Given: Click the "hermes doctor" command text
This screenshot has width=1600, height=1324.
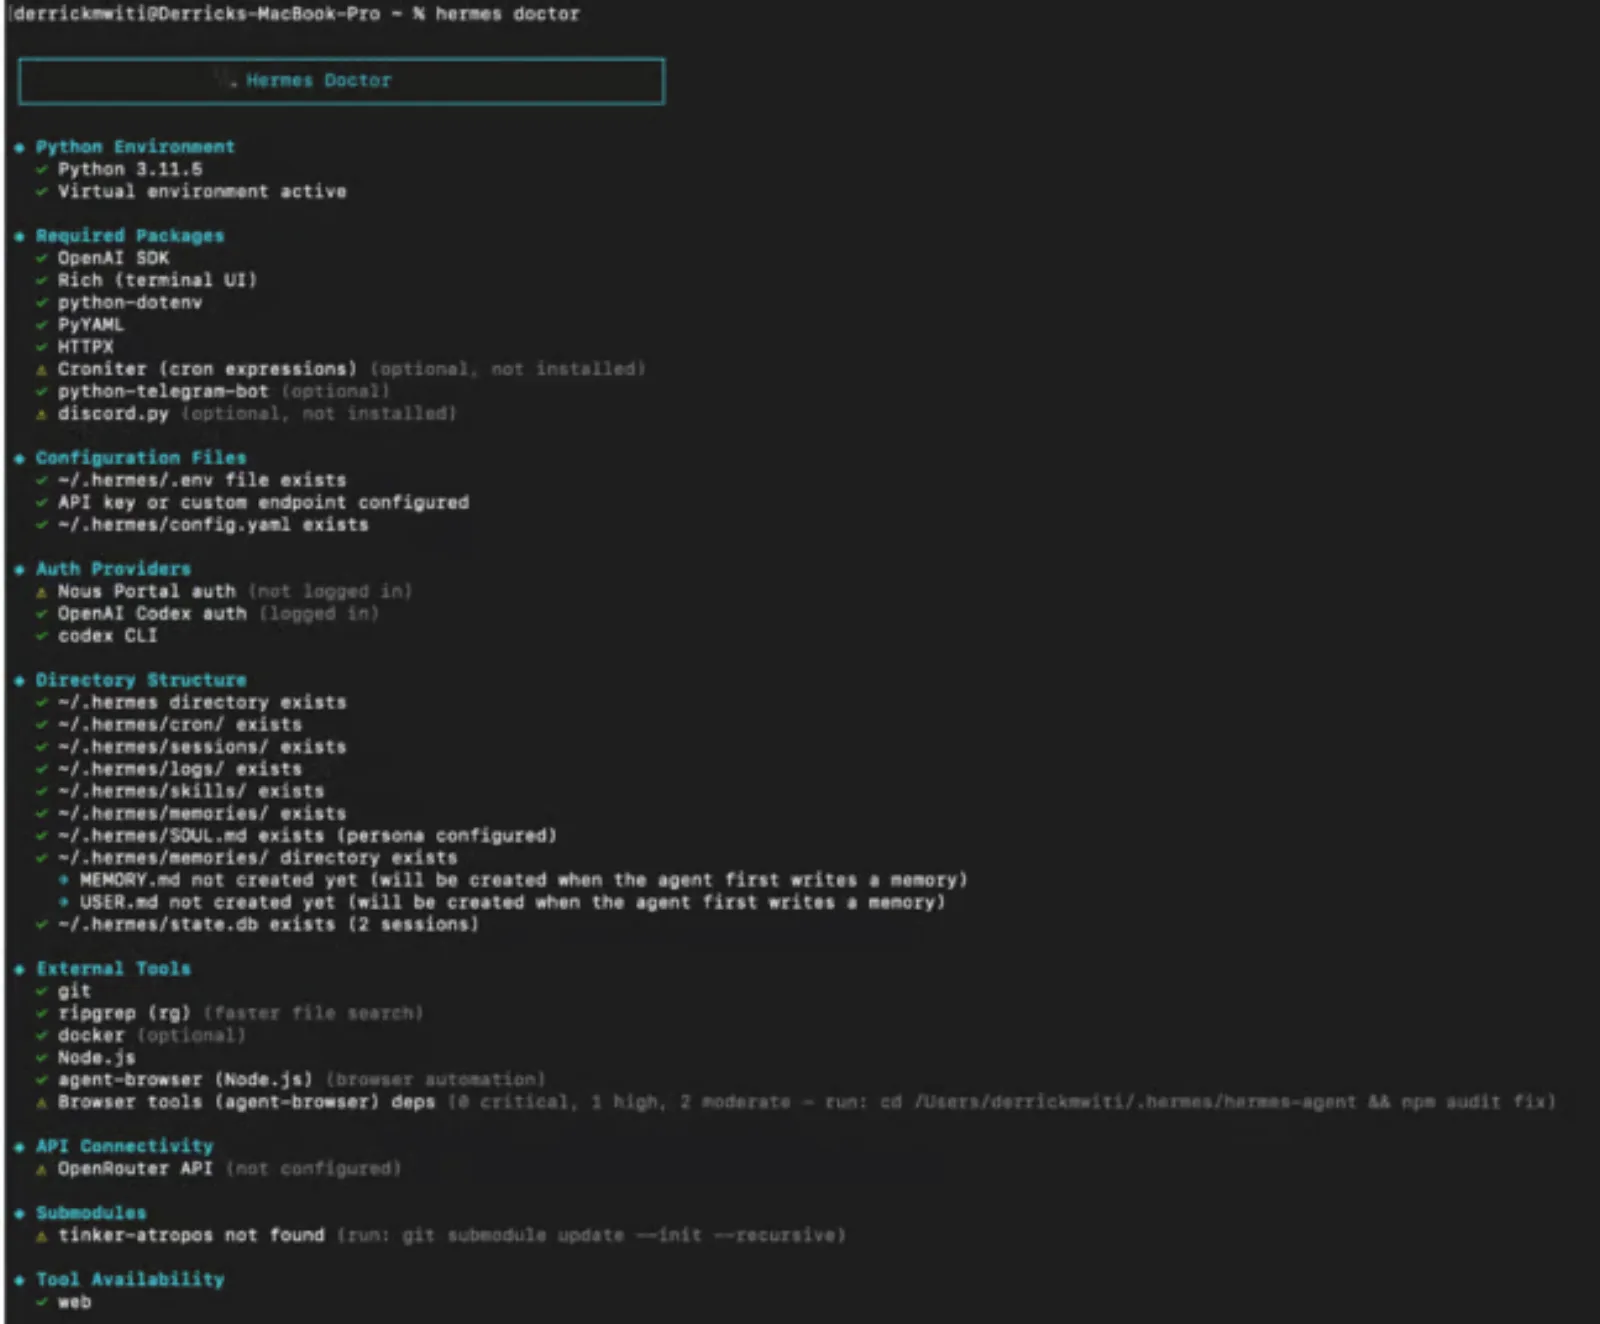Looking at the screenshot, I should point(507,14).
